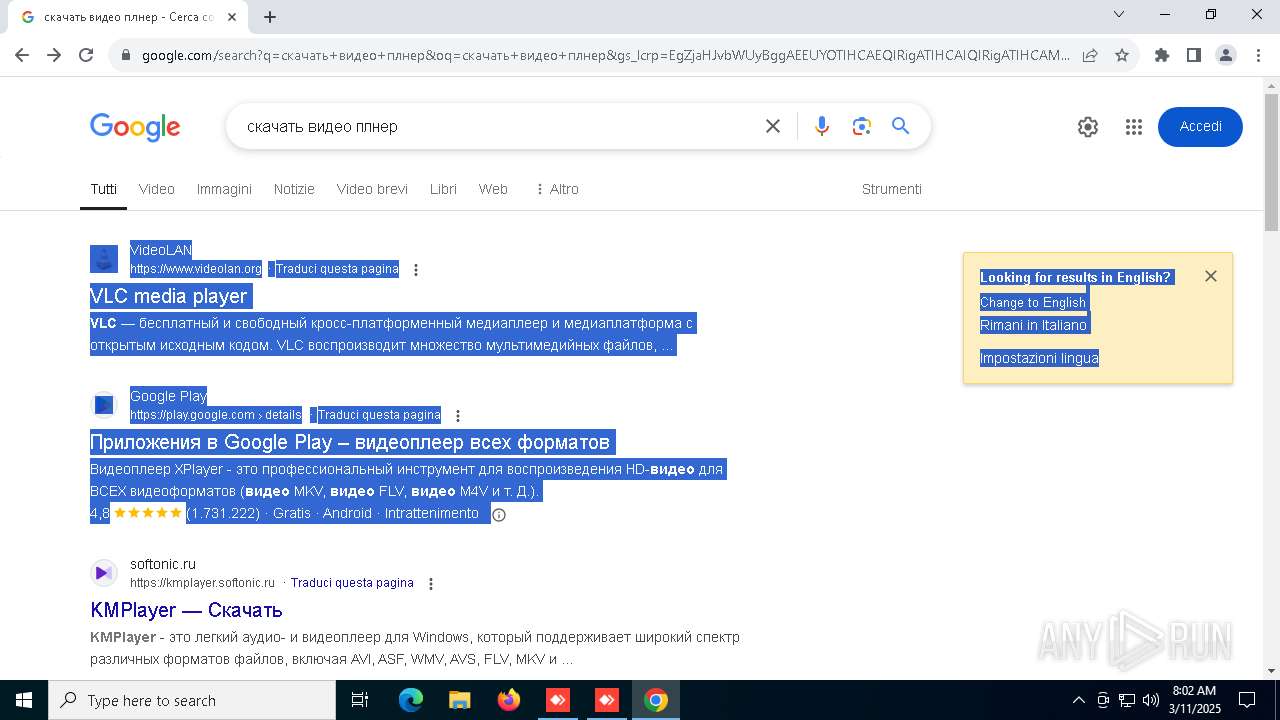Switch to the Notizie tab

[294, 189]
